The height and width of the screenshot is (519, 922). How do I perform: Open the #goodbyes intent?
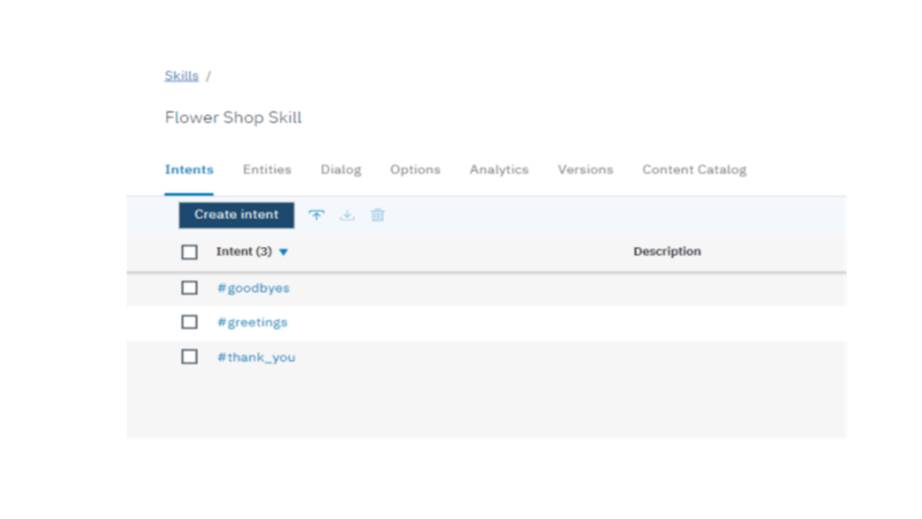253,288
